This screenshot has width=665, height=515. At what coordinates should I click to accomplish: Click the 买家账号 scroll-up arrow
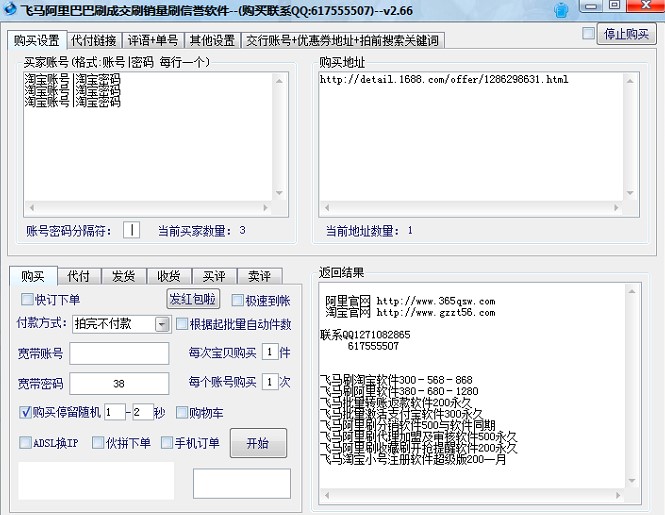tap(279, 81)
